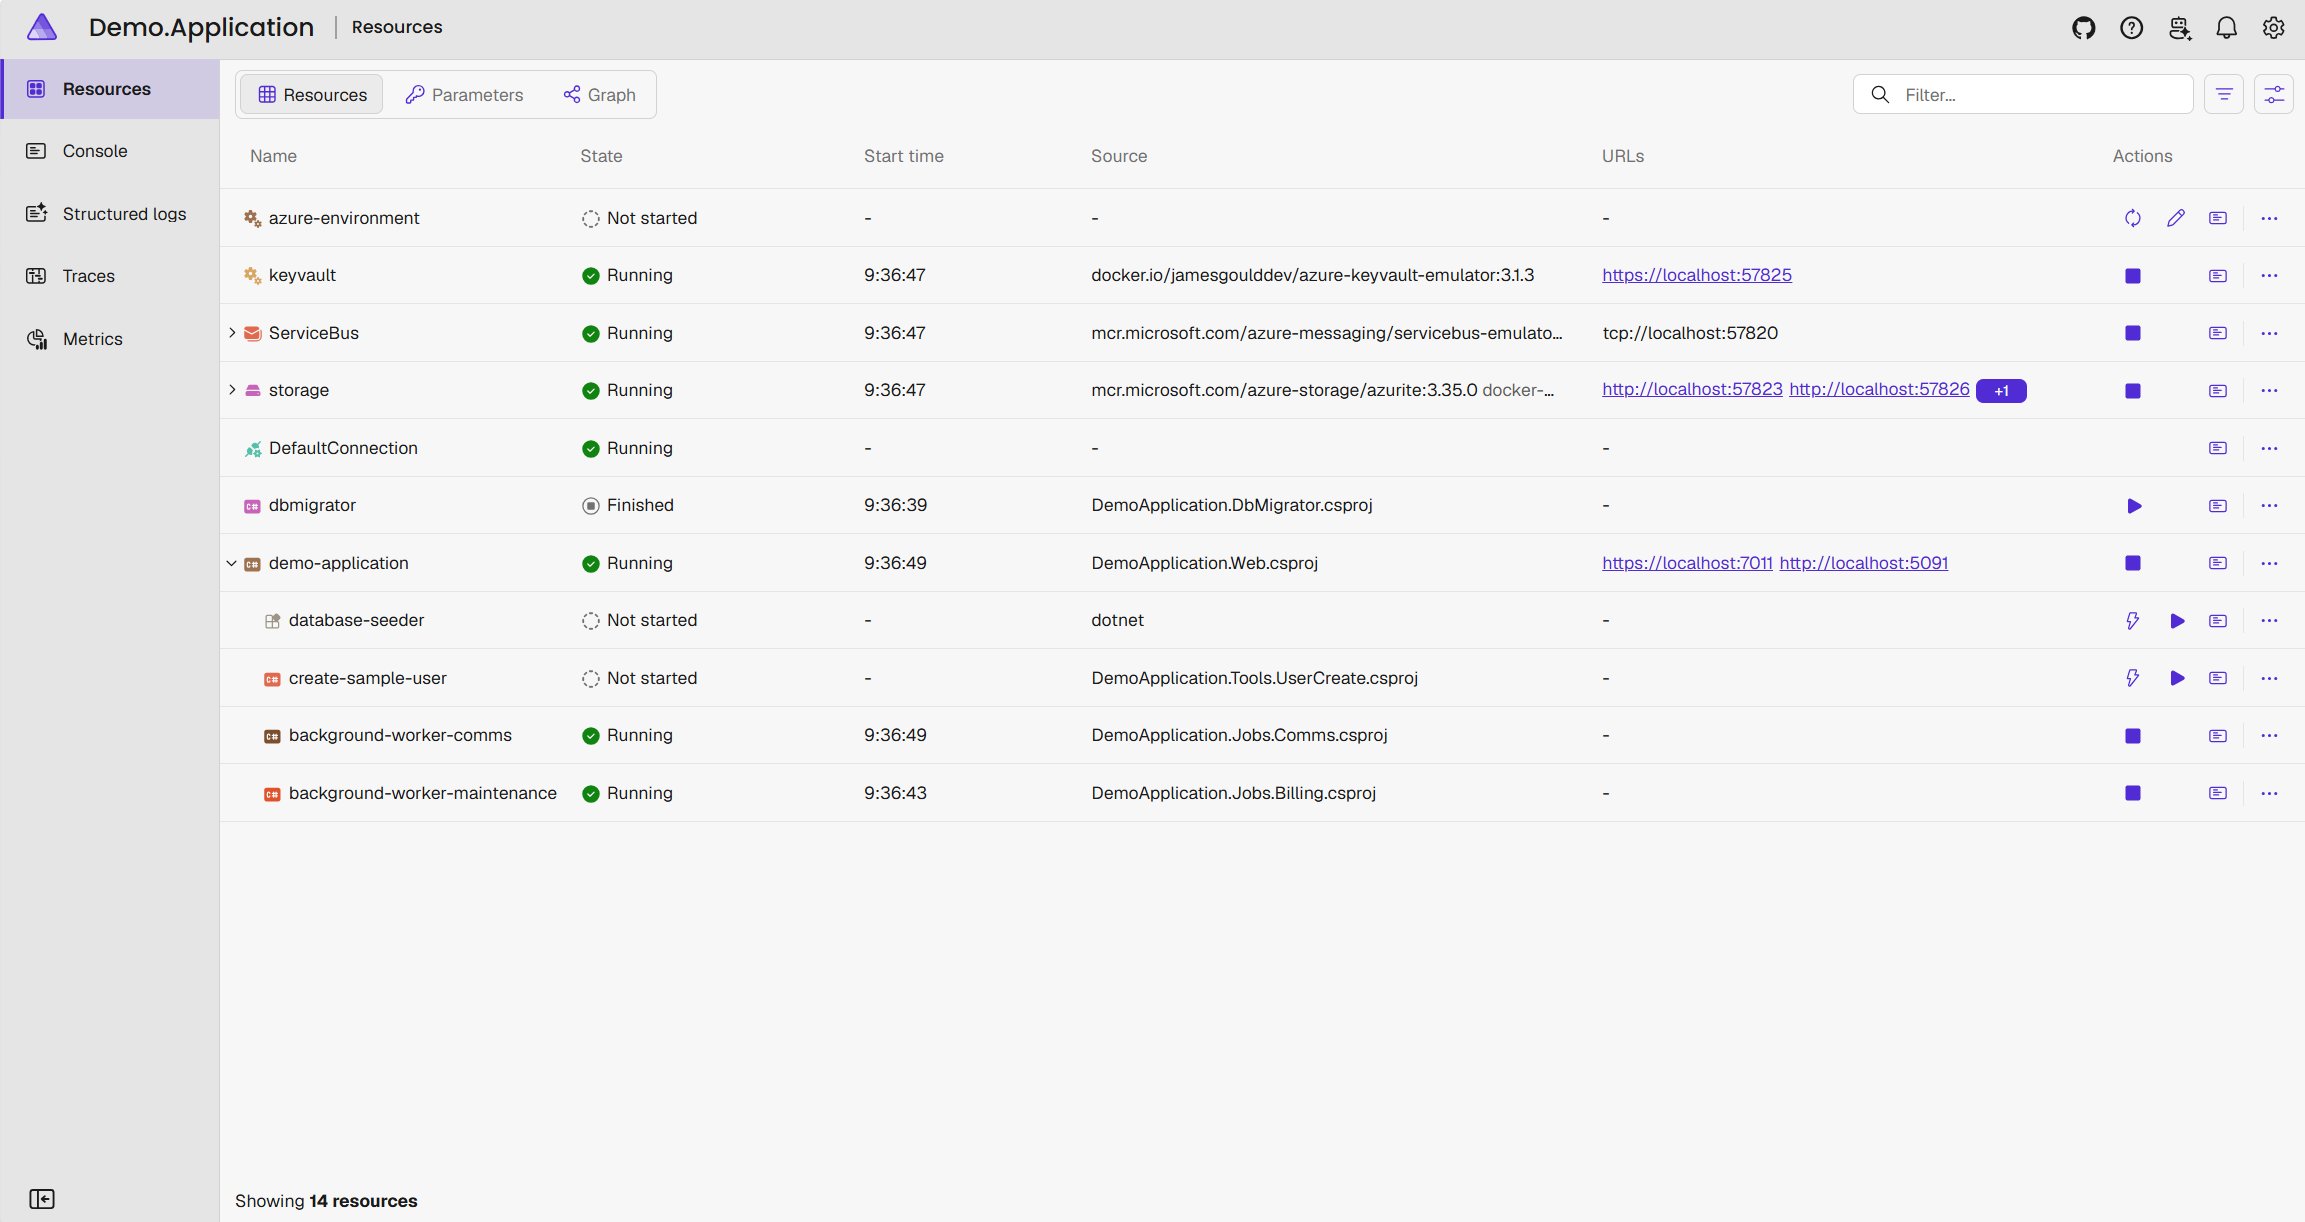2305x1222 pixels.
Task: Select the DefaultConnection resource name
Action: click(343, 448)
